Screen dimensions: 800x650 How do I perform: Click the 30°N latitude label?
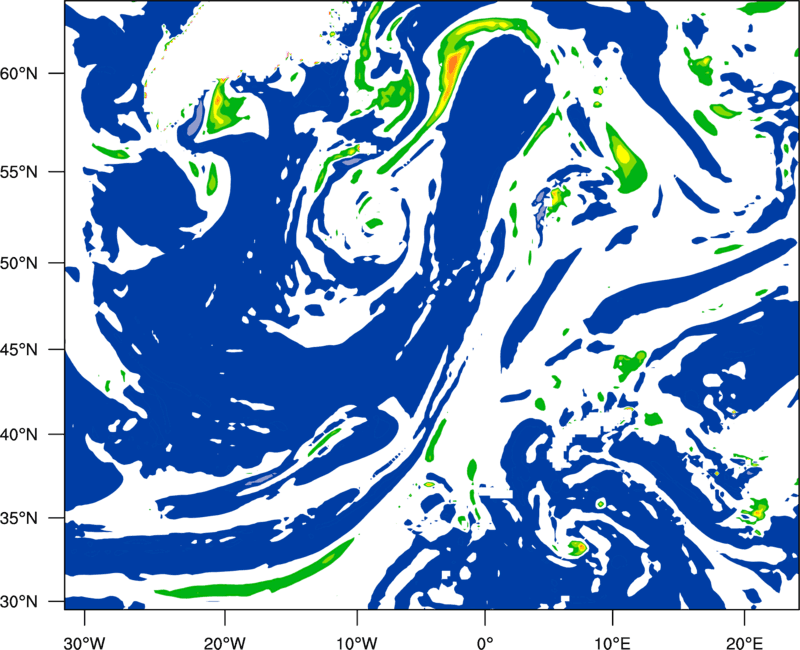coord(19,602)
